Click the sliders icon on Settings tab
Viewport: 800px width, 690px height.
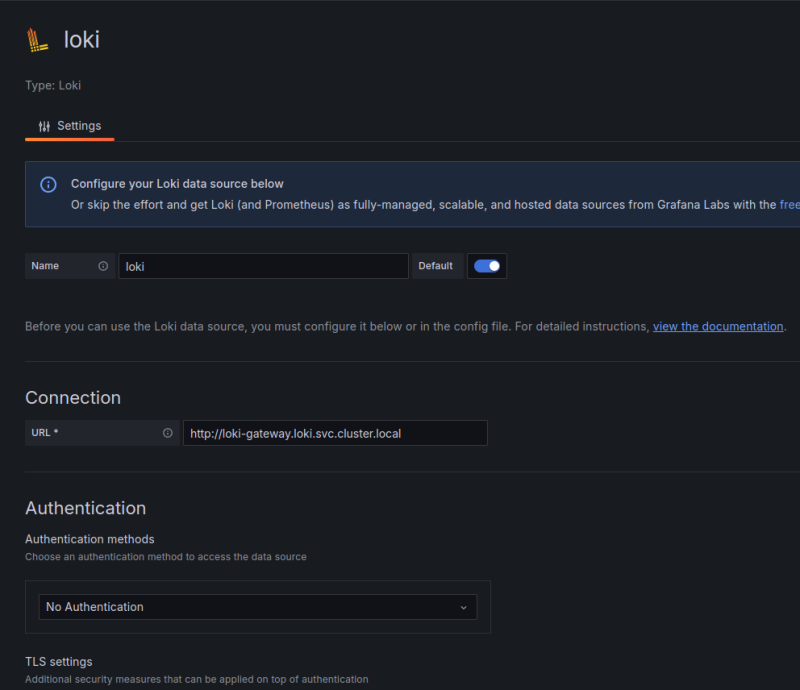tap(44, 127)
